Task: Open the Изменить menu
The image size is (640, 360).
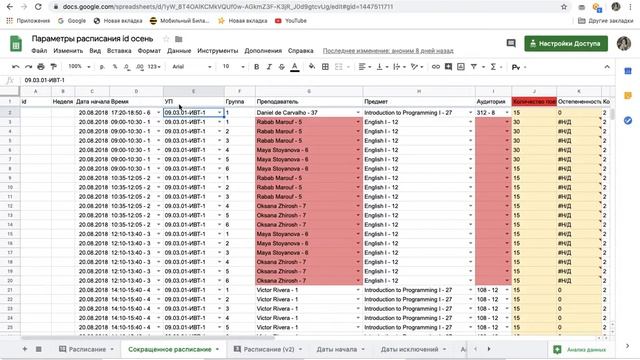Action: (68, 51)
